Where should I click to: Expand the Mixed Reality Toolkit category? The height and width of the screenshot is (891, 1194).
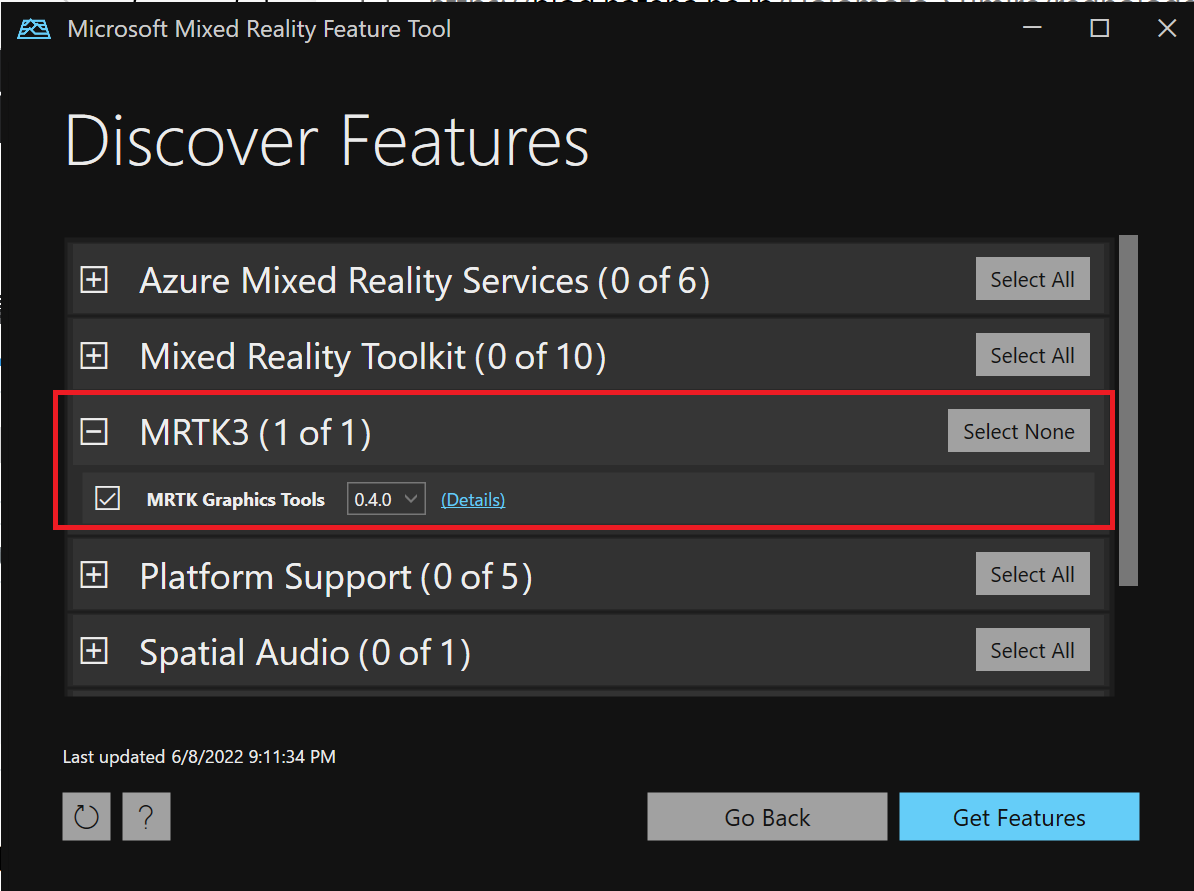click(93, 355)
